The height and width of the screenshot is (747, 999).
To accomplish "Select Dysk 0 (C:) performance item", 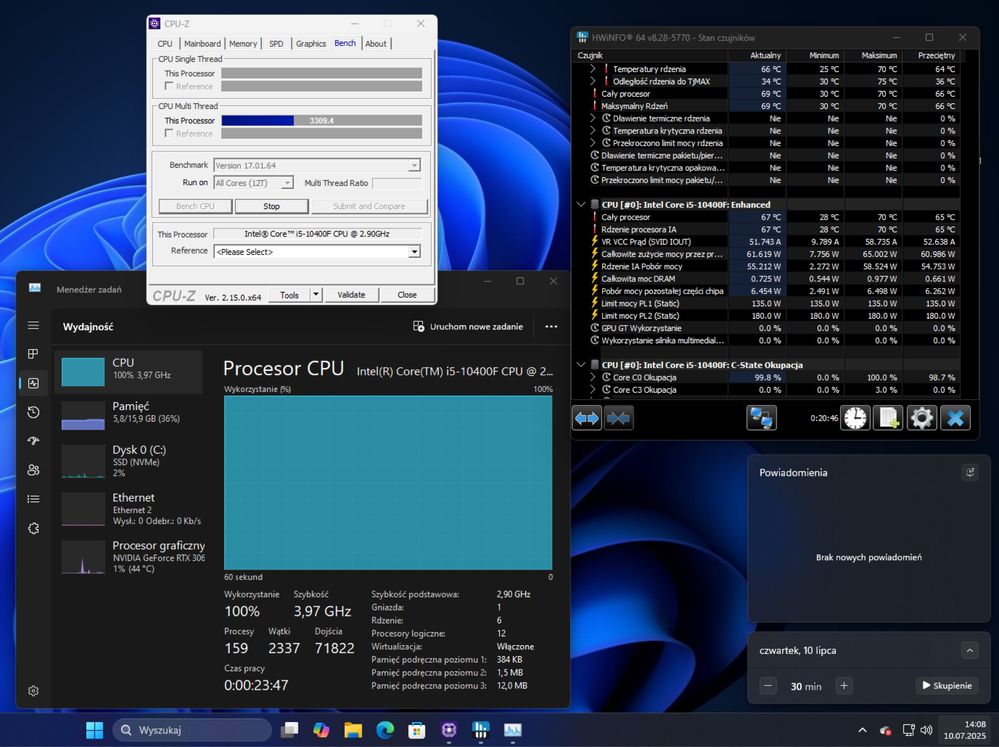I will [129, 461].
